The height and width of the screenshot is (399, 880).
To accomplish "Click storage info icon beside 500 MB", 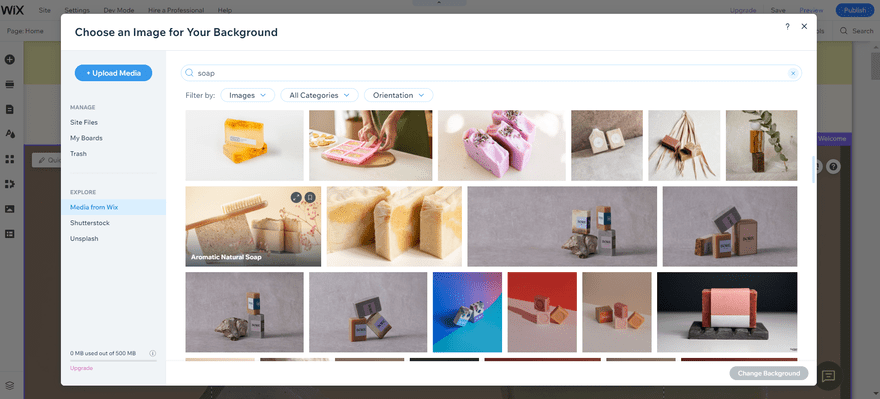I will point(153,354).
